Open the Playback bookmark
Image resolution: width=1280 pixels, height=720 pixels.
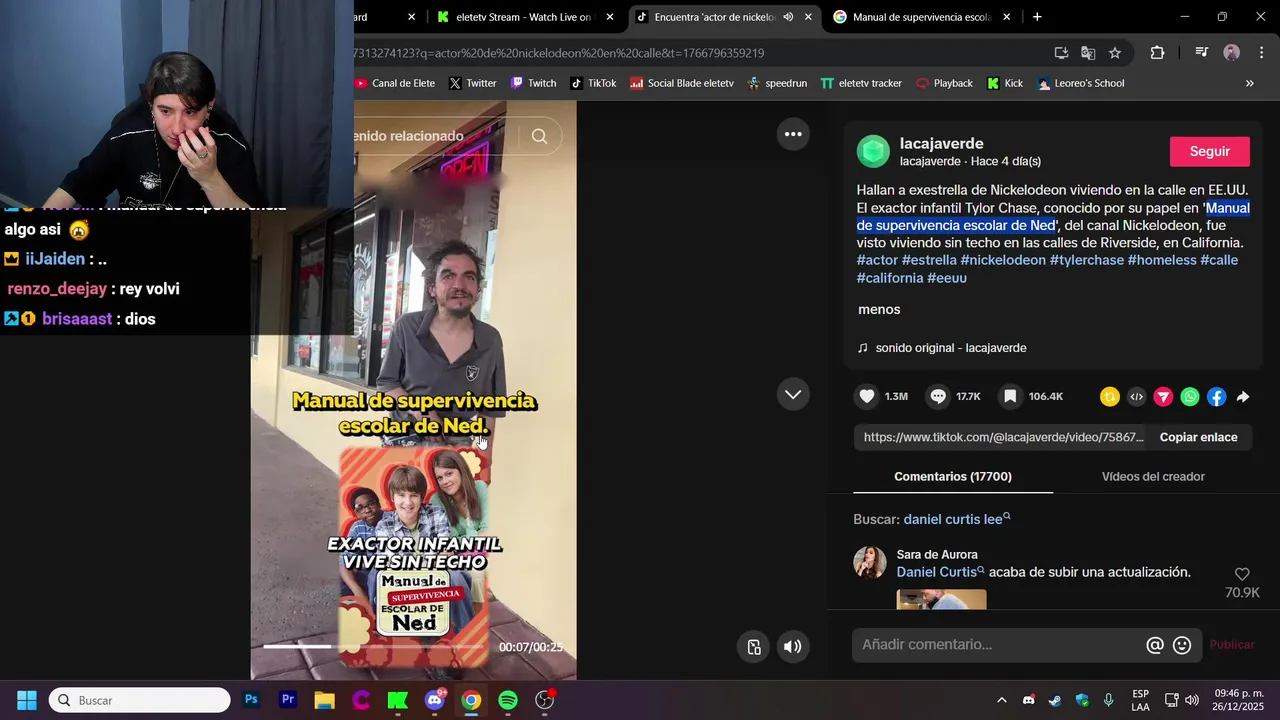tap(944, 83)
